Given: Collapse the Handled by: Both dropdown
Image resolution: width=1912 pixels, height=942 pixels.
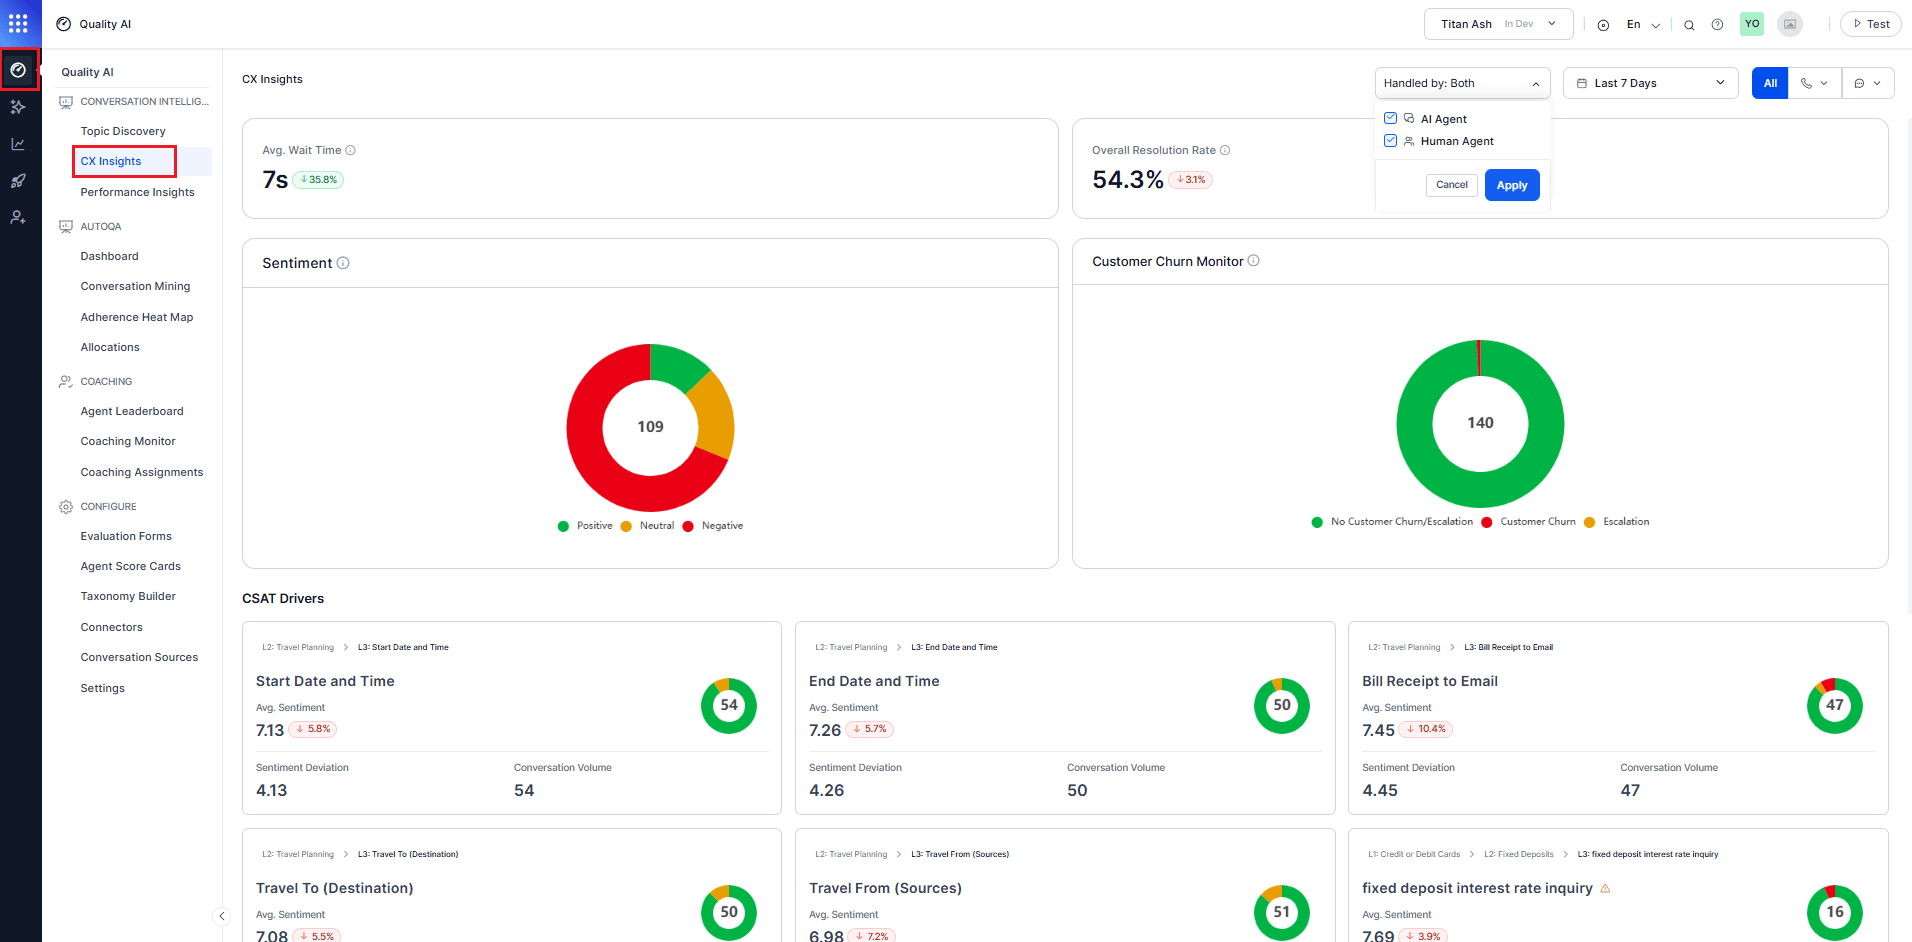Looking at the screenshot, I should point(1462,83).
